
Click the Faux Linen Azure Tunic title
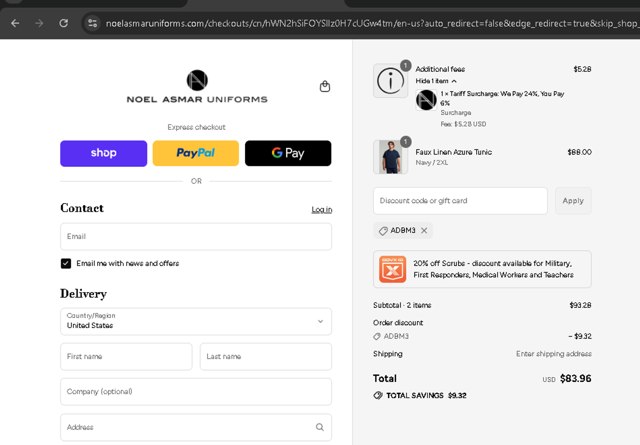tap(453, 152)
